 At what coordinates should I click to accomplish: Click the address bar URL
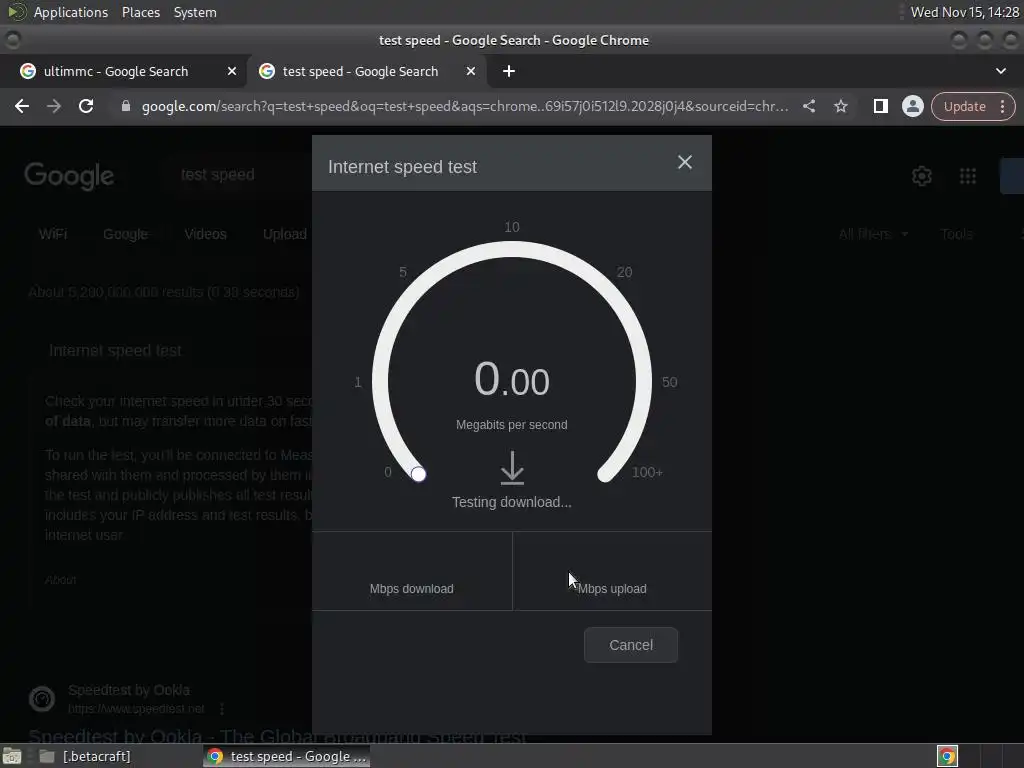464,106
